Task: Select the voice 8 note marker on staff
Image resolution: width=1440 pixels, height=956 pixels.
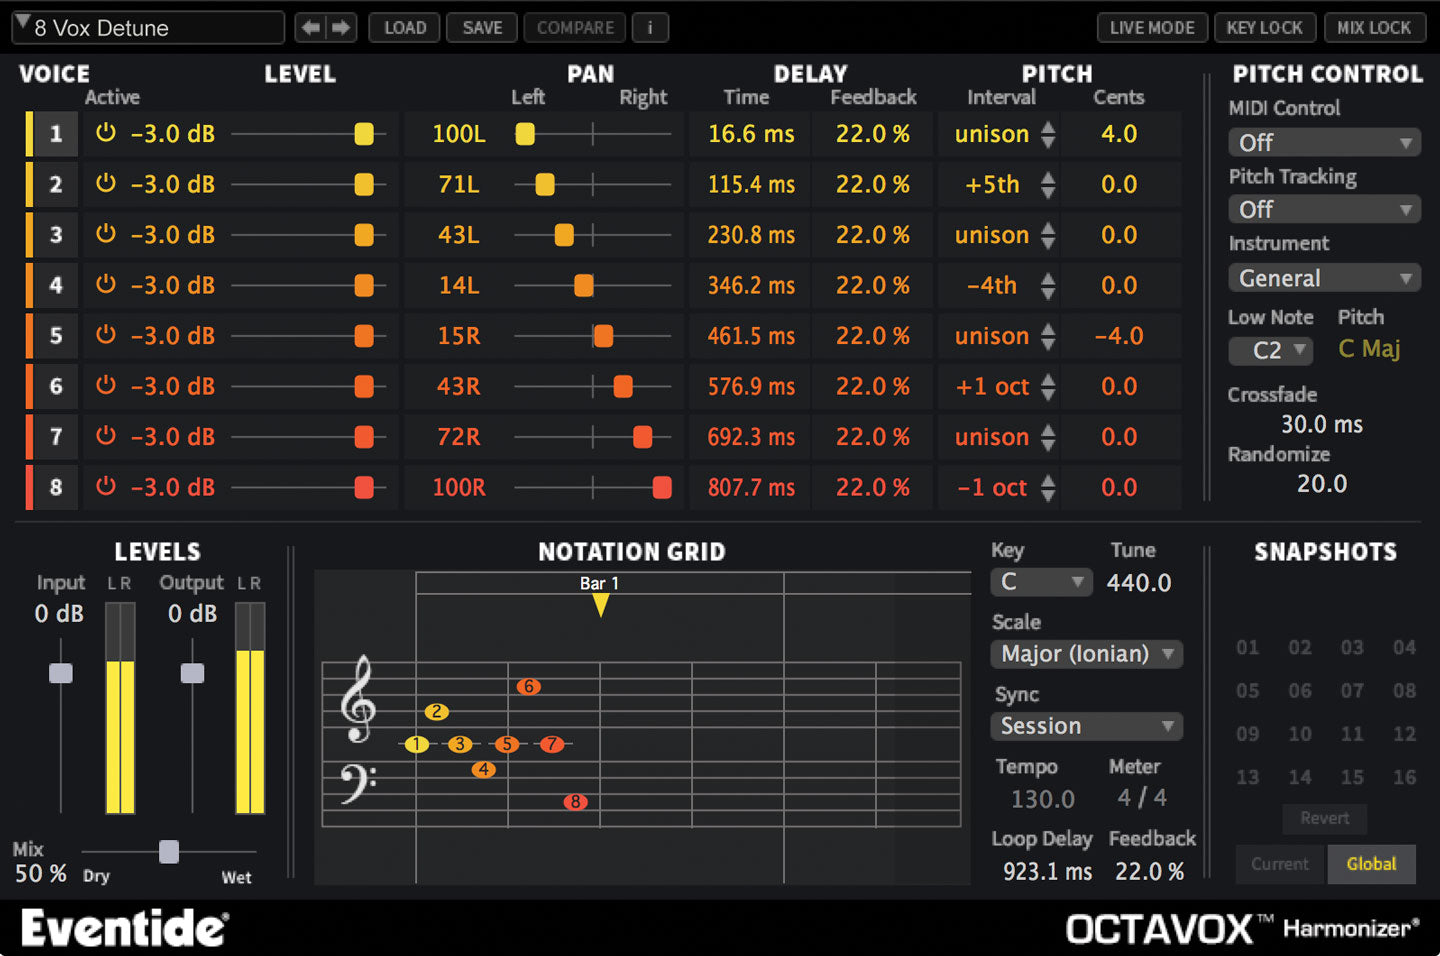Action: coord(575,802)
